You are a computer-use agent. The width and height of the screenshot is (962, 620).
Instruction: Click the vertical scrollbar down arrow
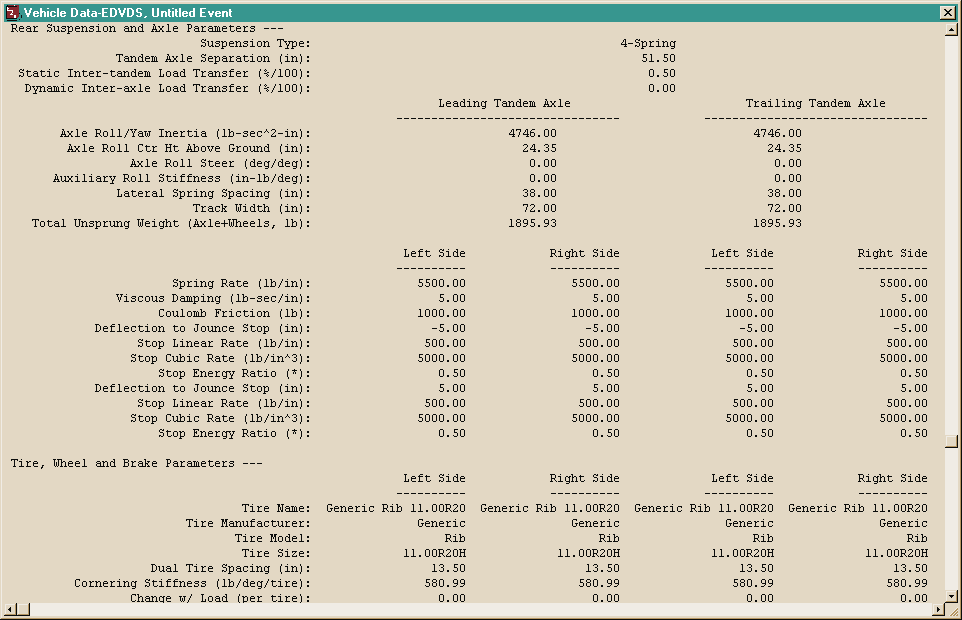tap(951, 596)
